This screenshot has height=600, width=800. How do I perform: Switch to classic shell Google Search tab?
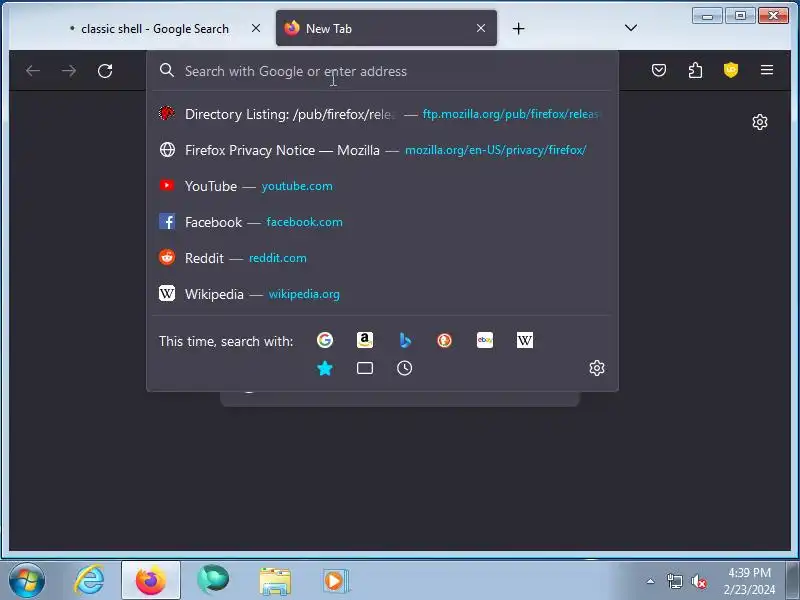155,29
